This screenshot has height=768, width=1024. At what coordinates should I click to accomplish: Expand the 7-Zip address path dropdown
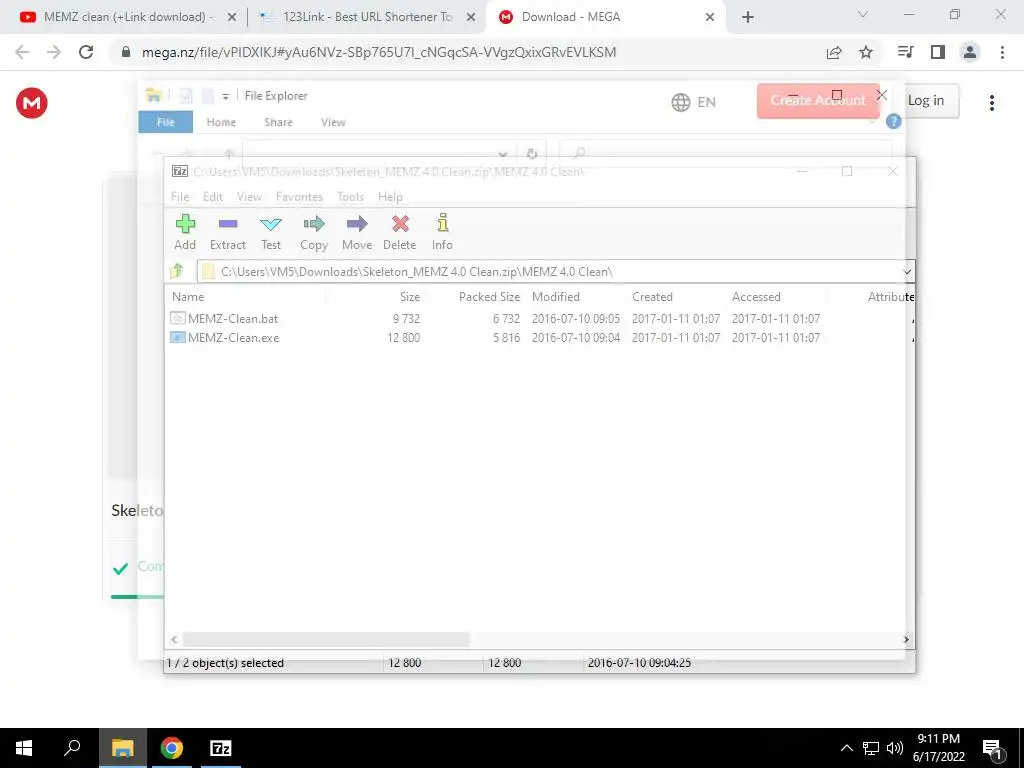coord(906,272)
